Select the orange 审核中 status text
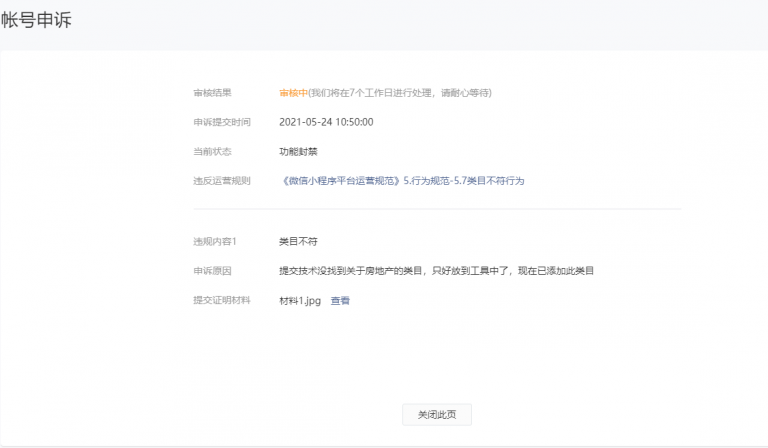 tap(293, 93)
